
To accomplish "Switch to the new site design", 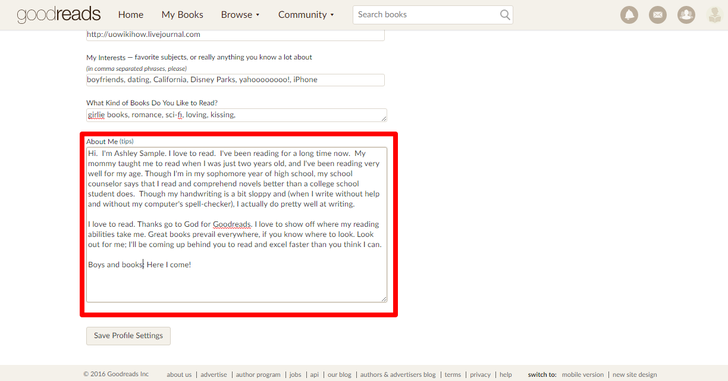I will point(635,375).
